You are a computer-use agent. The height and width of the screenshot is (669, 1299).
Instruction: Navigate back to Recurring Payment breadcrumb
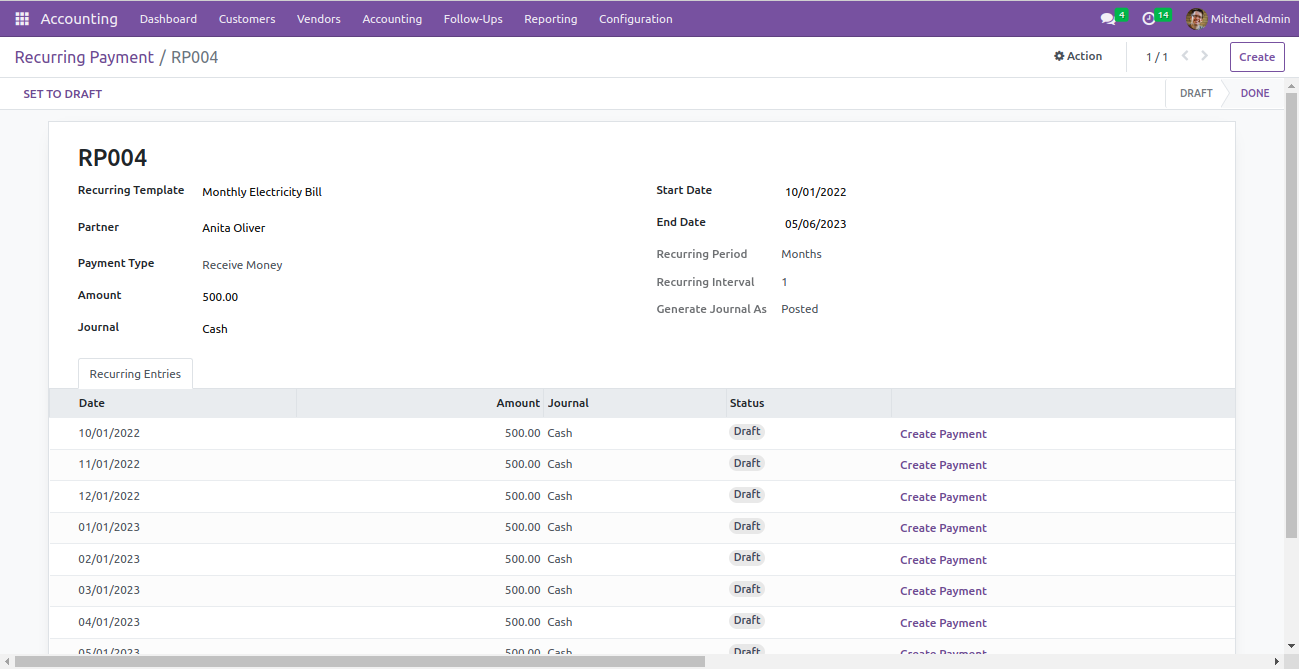[x=84, y=57]
